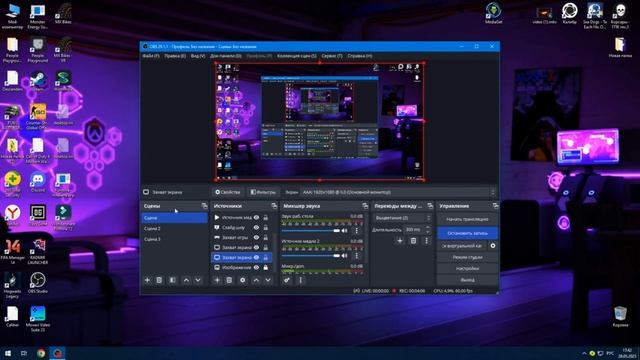Toggle lock of Источник медиа source

pyautogui.click(x=266, y=218)
